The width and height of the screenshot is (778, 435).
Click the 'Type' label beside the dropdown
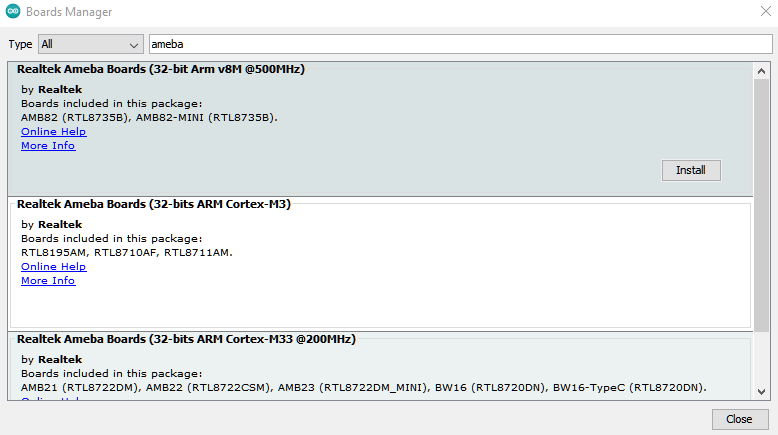(x=20, y=45)
